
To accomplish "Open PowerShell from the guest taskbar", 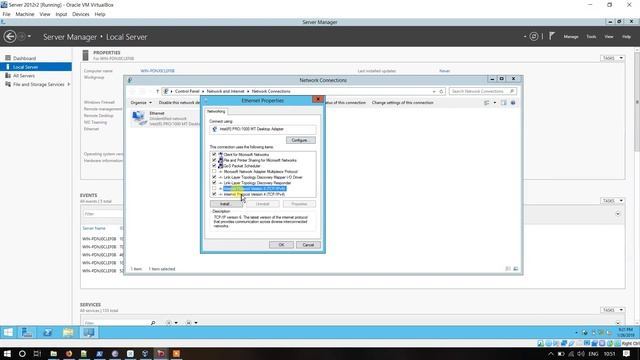I will pyautogui.click(x=47, y=332).
